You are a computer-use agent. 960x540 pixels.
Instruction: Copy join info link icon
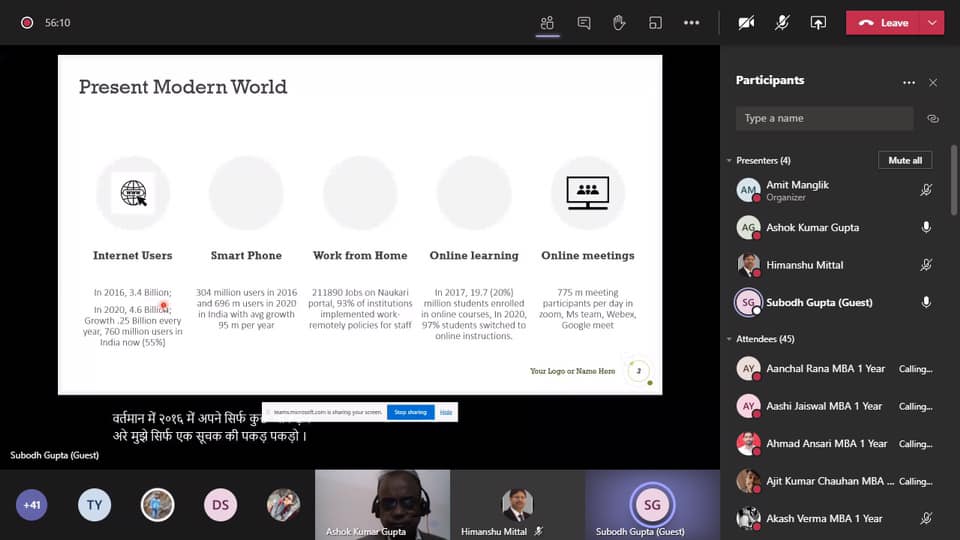click(x=933, y=118)
